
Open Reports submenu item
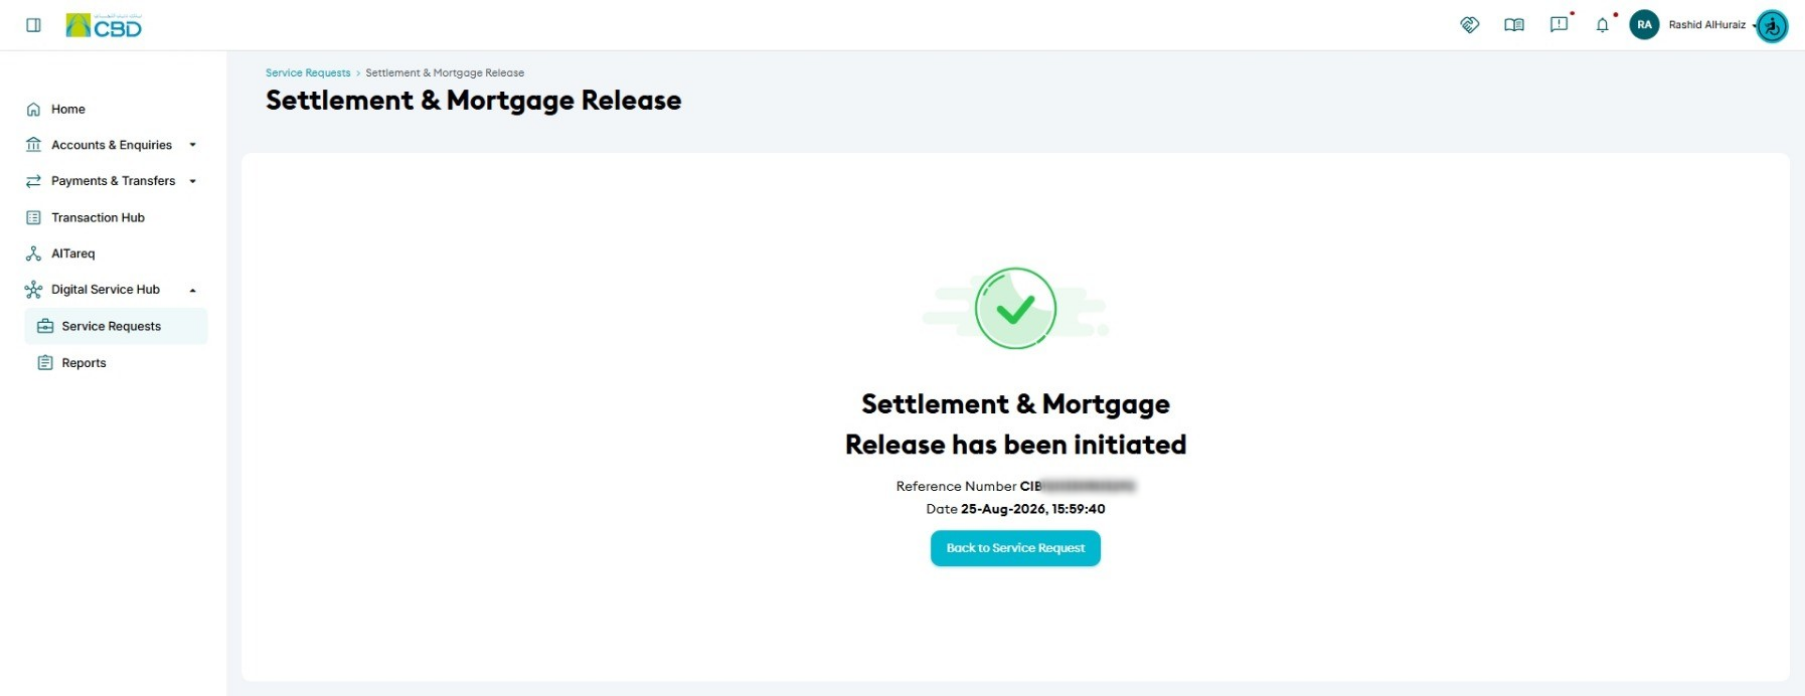tap(84, 363)
